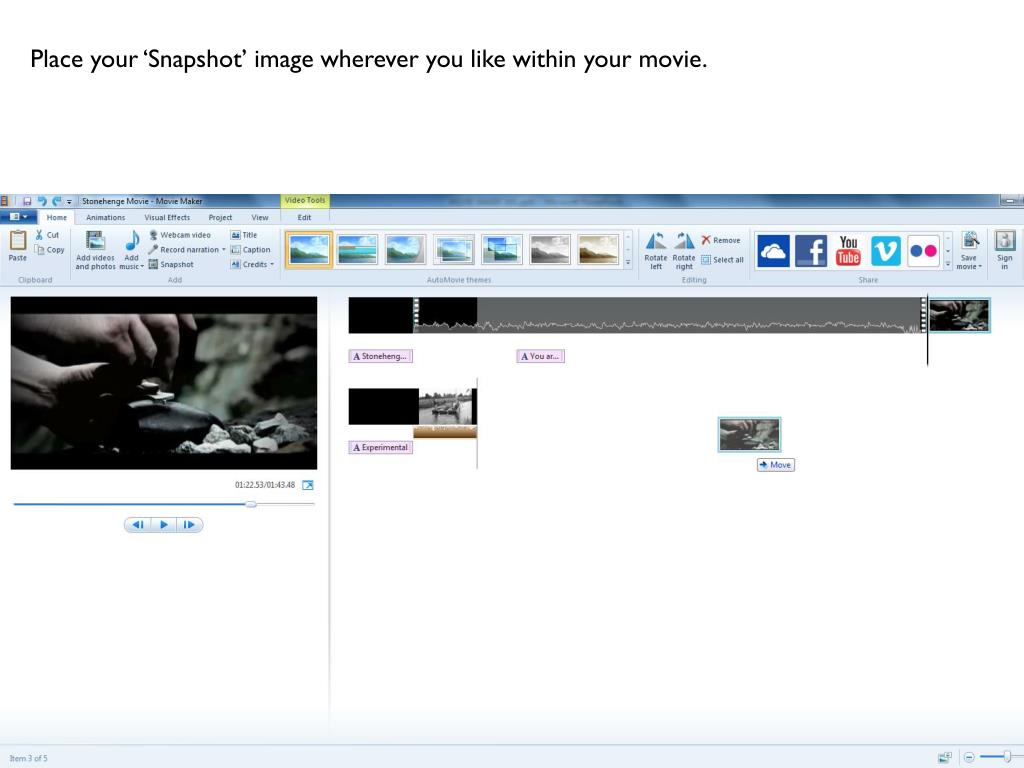Click Select all in Editing group
Viewport: 1024px width, 768px height.
pos(722,259)
